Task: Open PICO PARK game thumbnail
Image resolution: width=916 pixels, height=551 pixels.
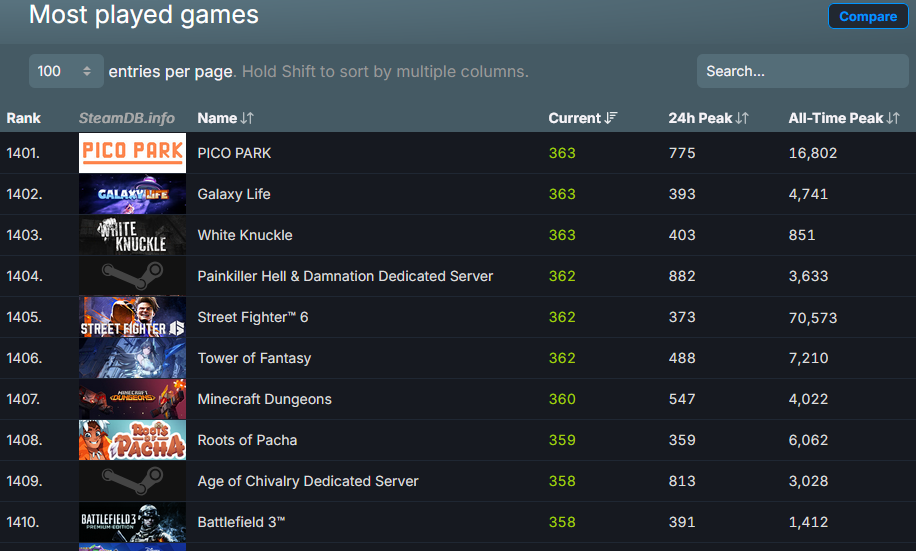Action: tap(133, 153)
